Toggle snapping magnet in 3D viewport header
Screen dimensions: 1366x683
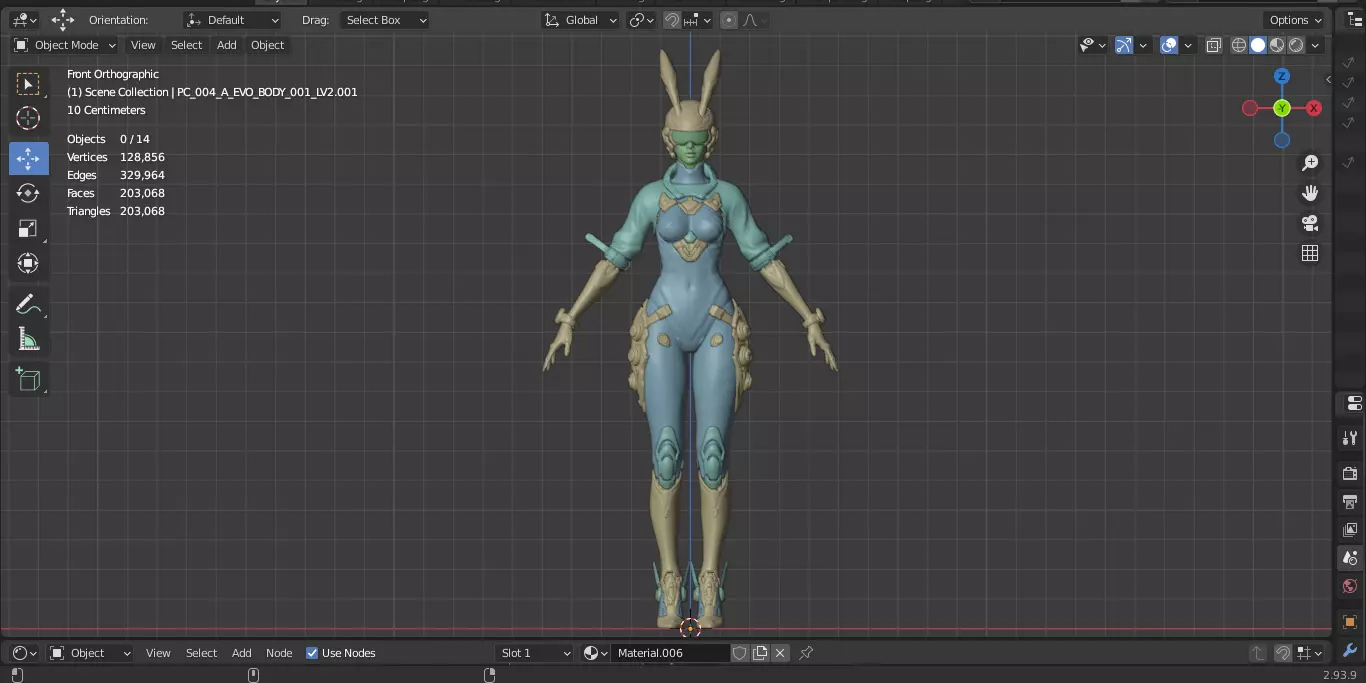point(672,20)
